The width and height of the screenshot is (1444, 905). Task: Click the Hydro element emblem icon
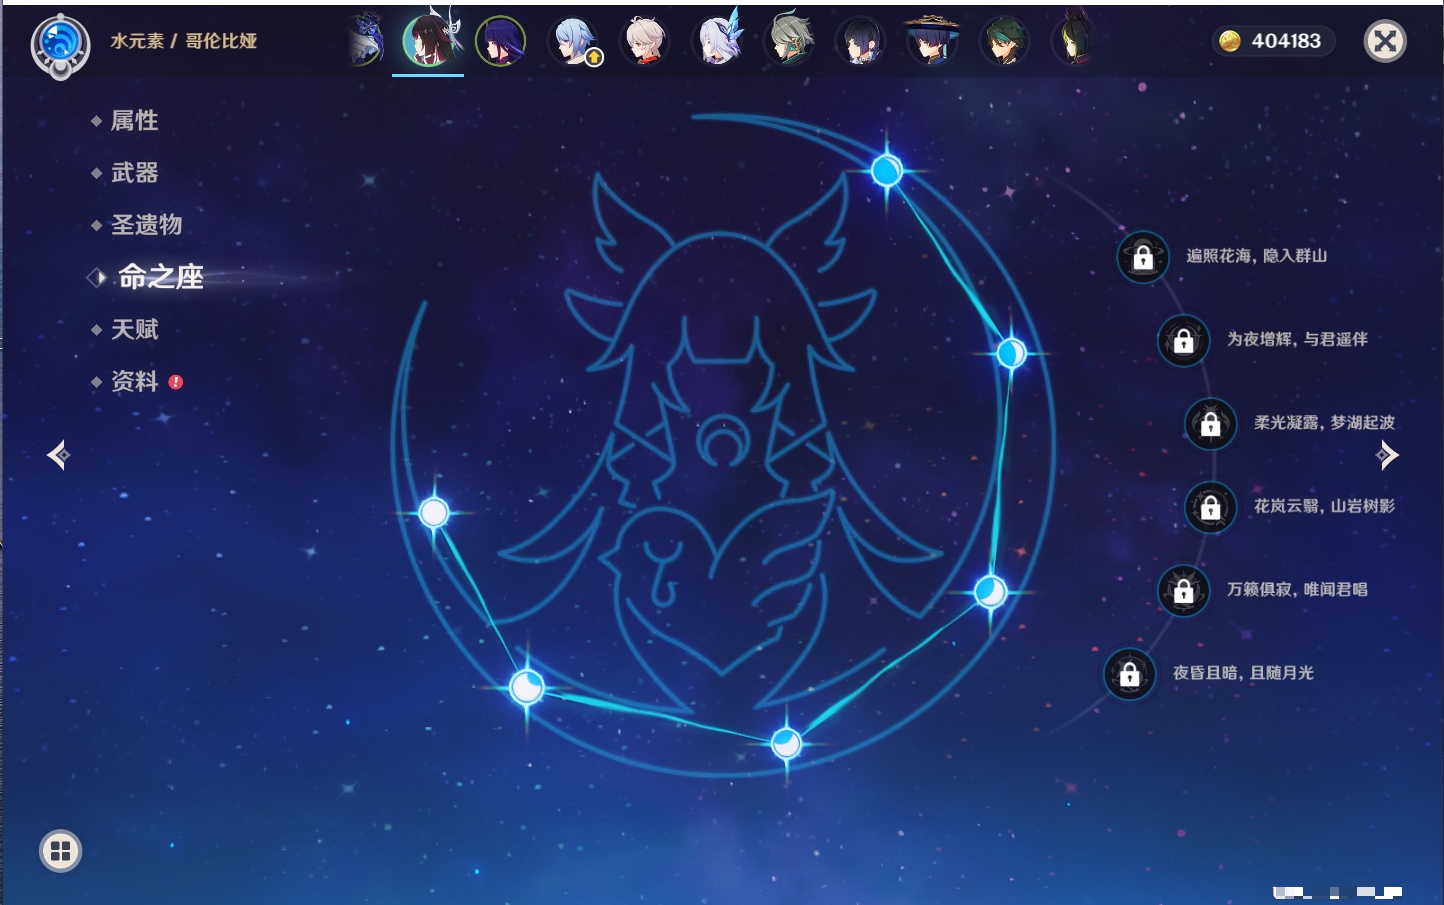click(x=61, y=45)
